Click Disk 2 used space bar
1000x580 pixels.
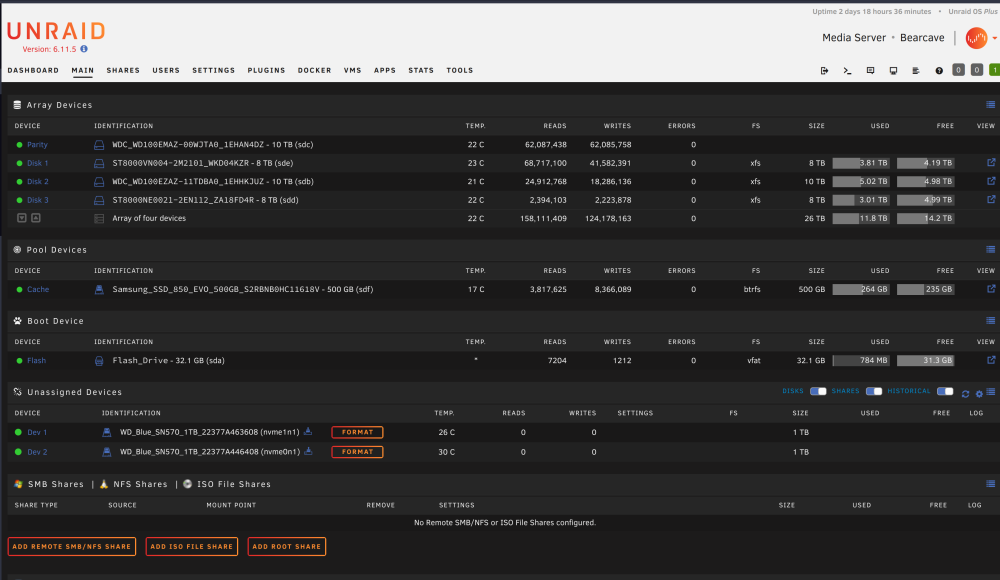tap(861, 181)
